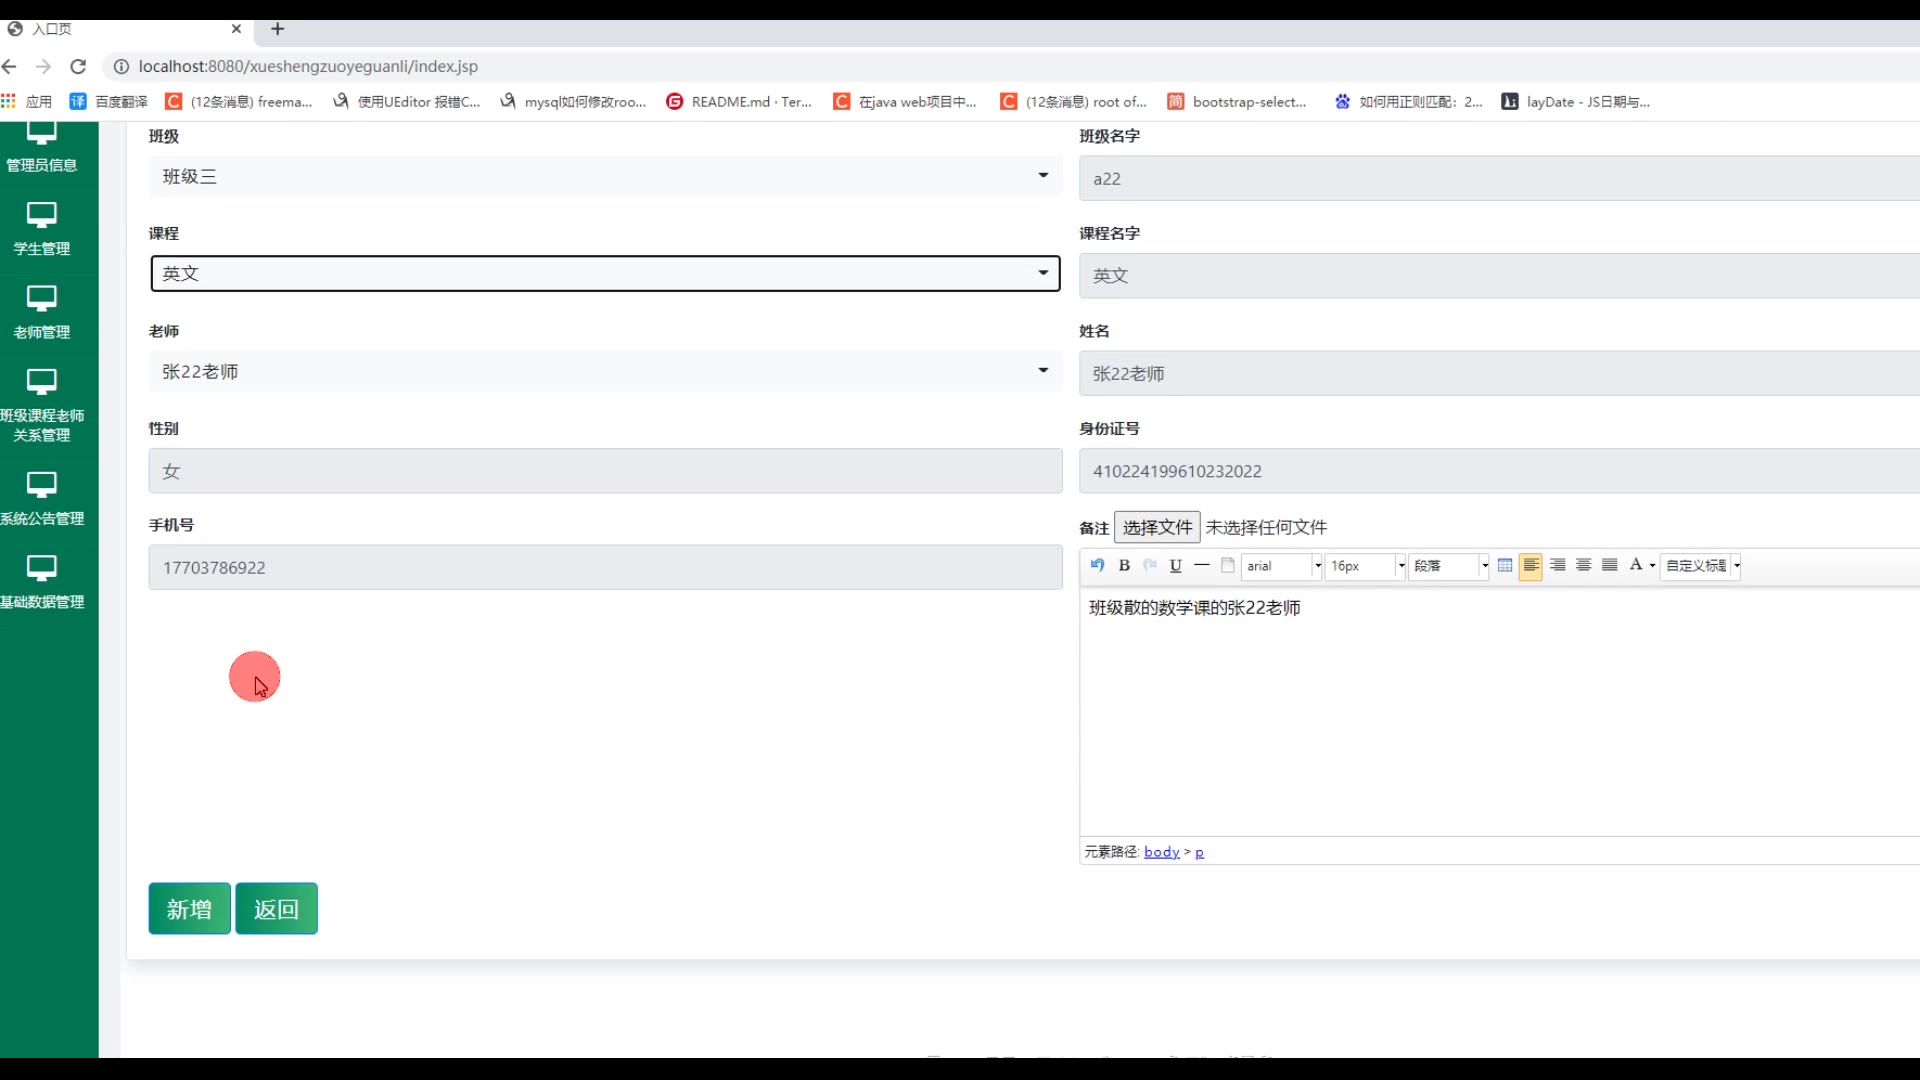Center text with the align-center icon
Viewport: 1920px width, 1080px height.
[1584, 565]
